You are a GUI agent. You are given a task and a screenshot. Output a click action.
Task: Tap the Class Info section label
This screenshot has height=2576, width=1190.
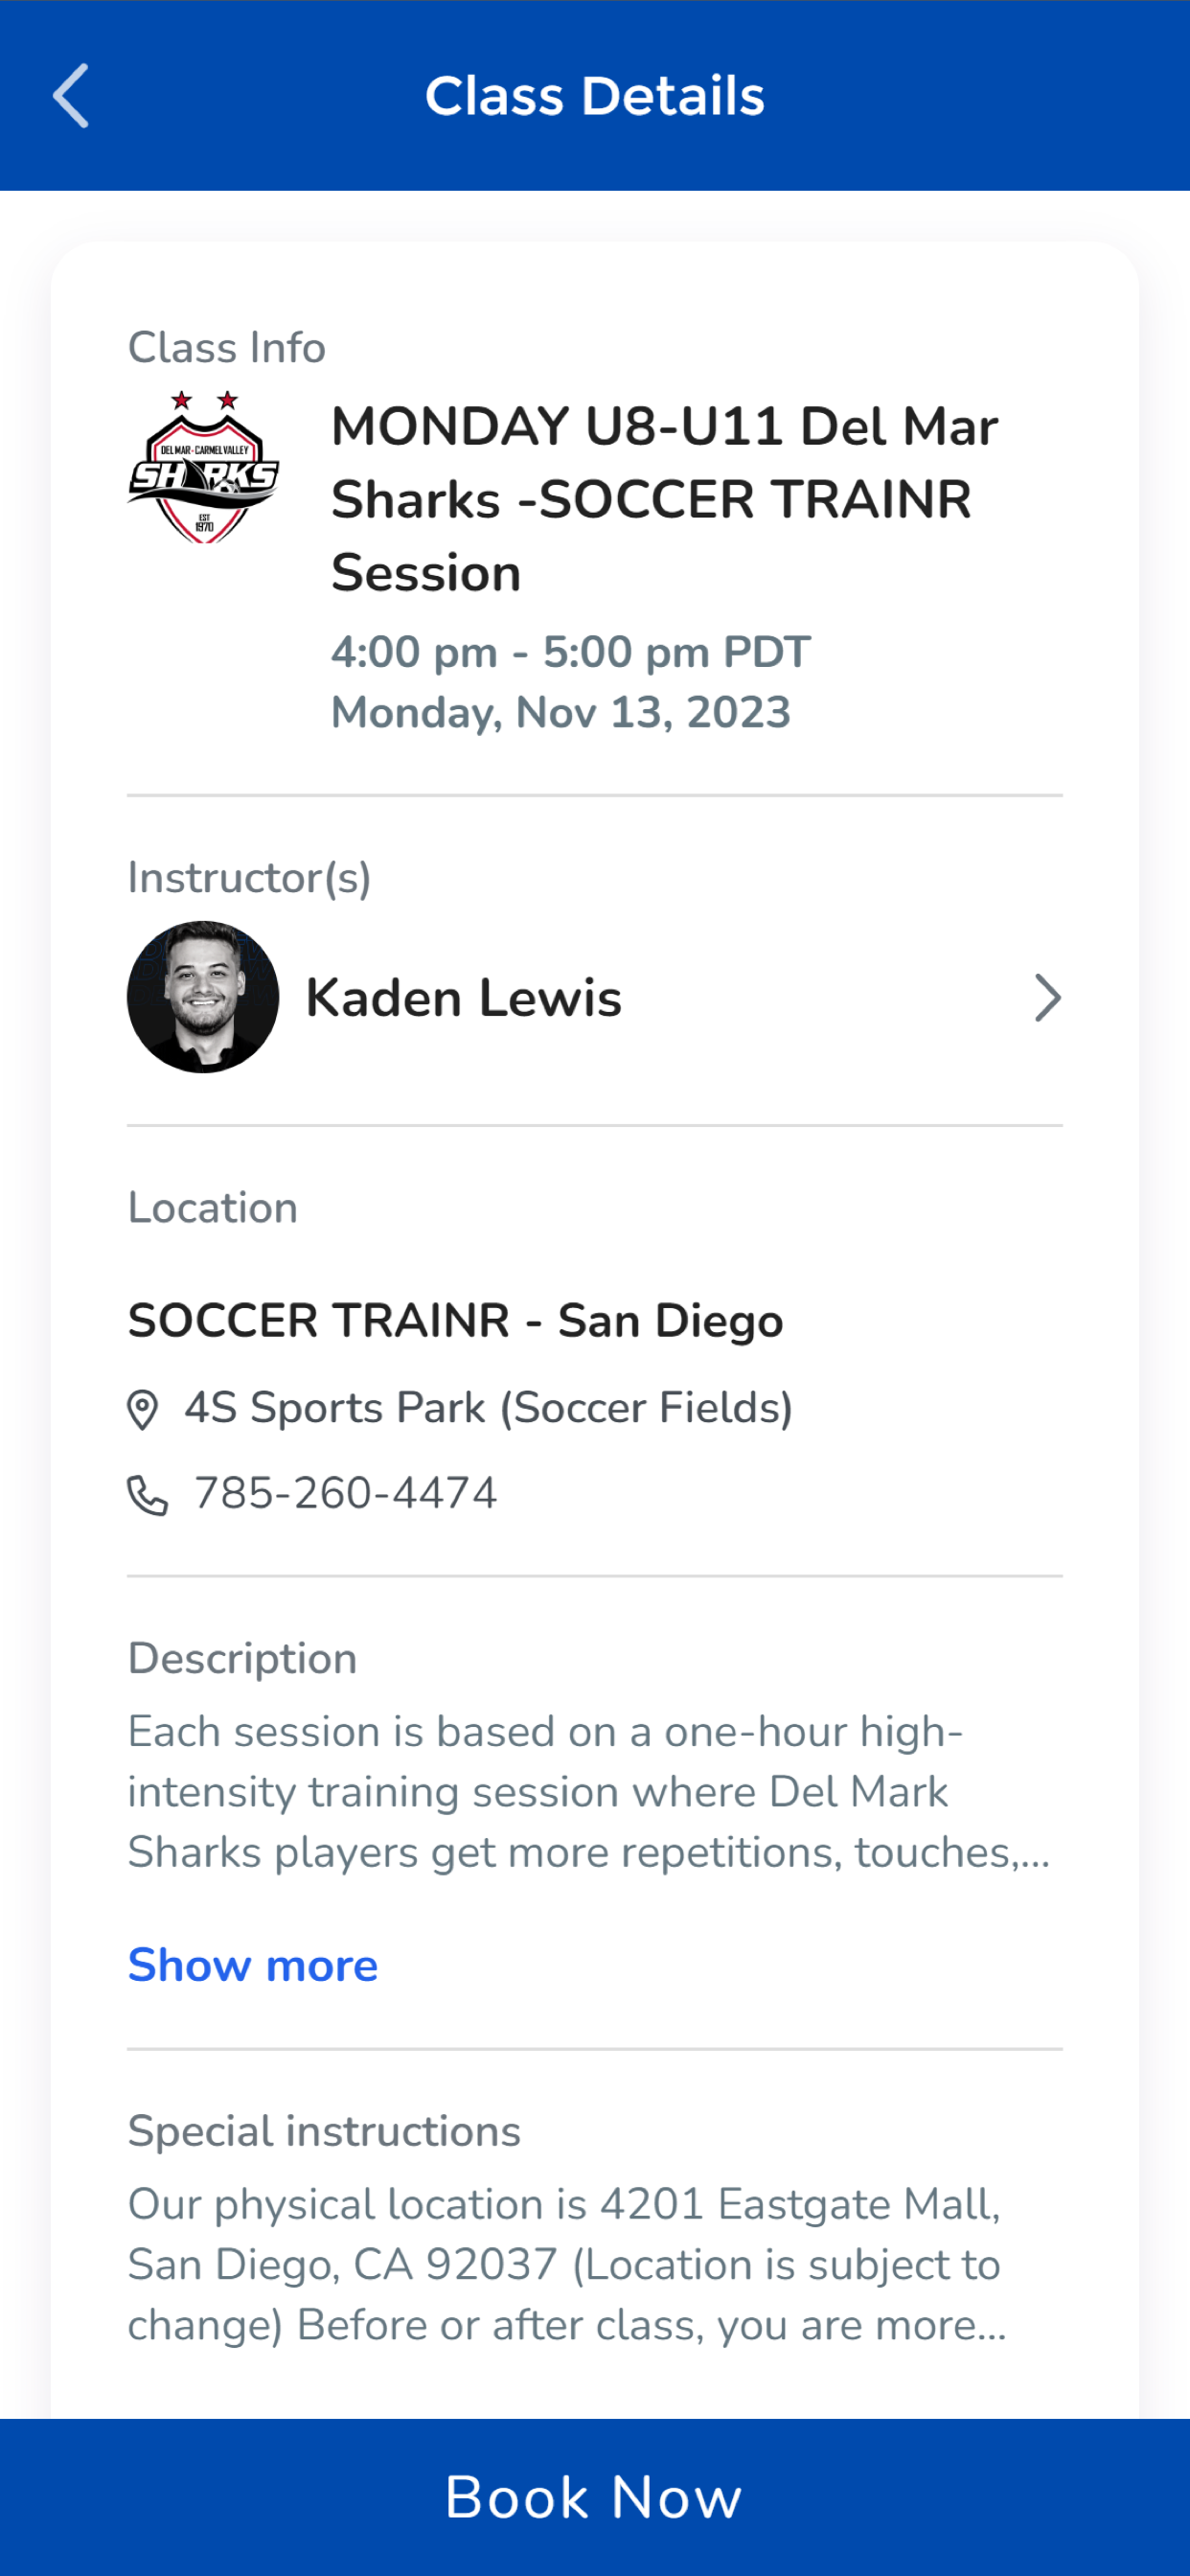pyautogui.click(x=227, y=348)
